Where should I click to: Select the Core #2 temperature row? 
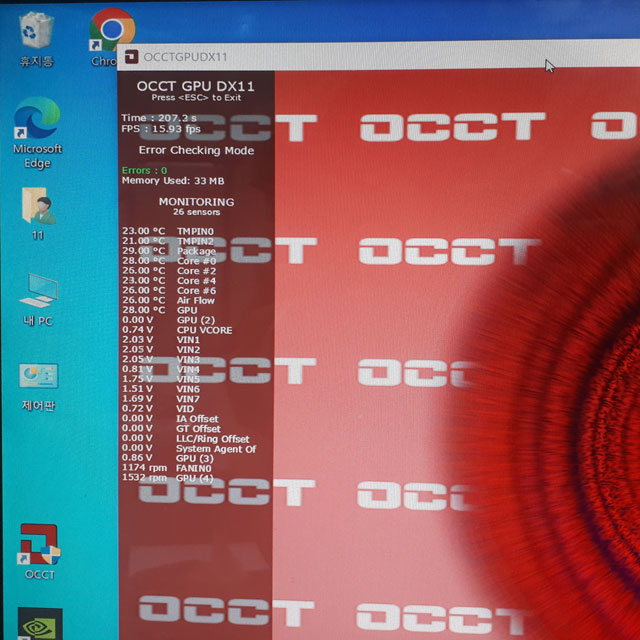pyautogui.click(x=169, y=271)
